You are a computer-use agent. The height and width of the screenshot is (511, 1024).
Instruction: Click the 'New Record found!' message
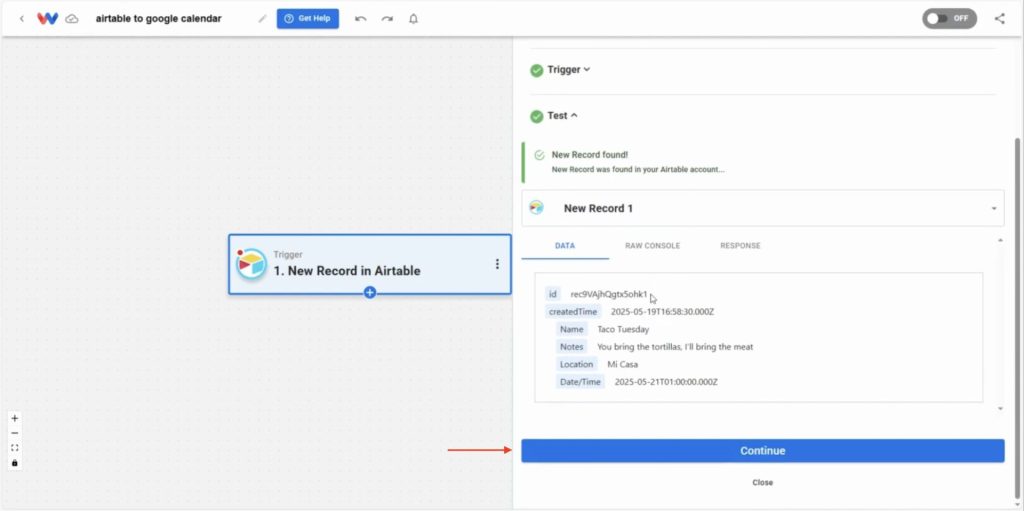click(590, 155)
